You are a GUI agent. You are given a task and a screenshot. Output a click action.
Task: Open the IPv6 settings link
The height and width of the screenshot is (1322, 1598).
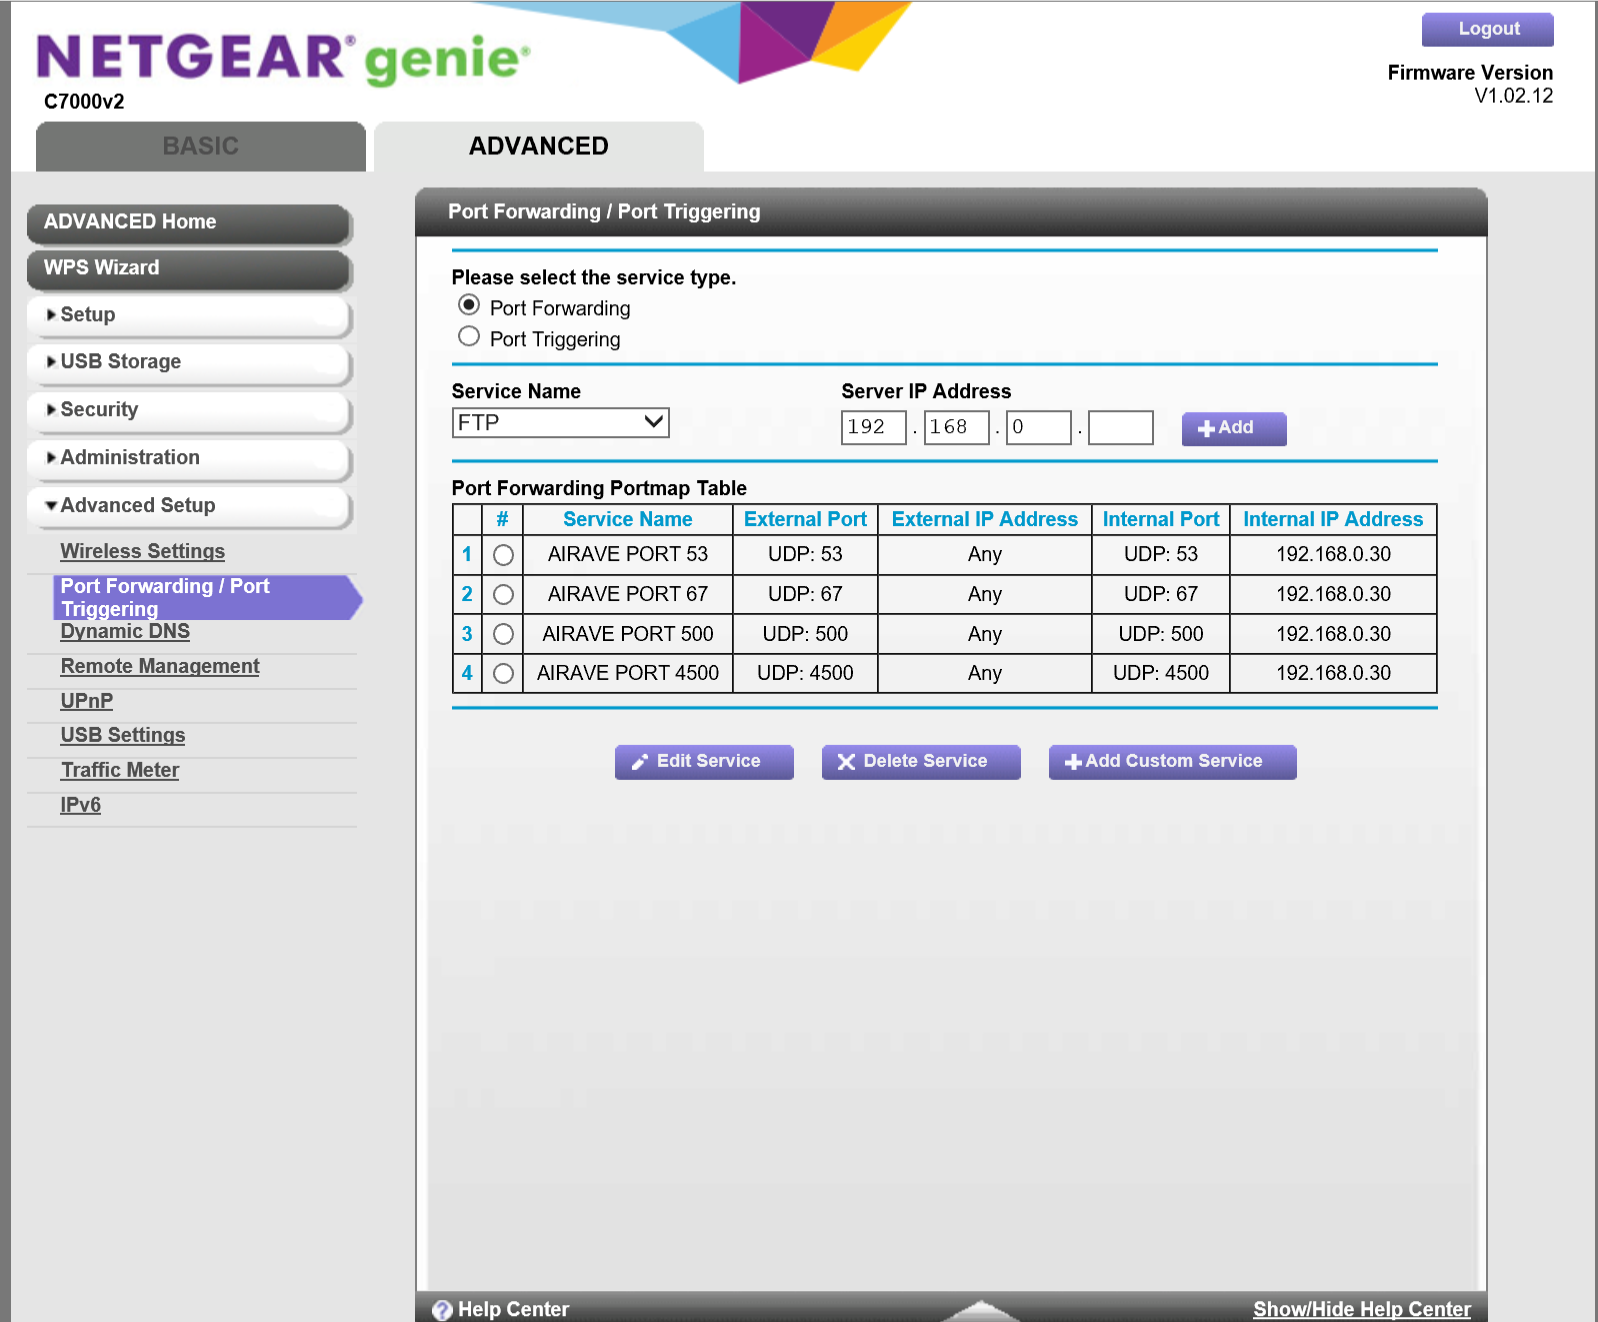point(81,805)
